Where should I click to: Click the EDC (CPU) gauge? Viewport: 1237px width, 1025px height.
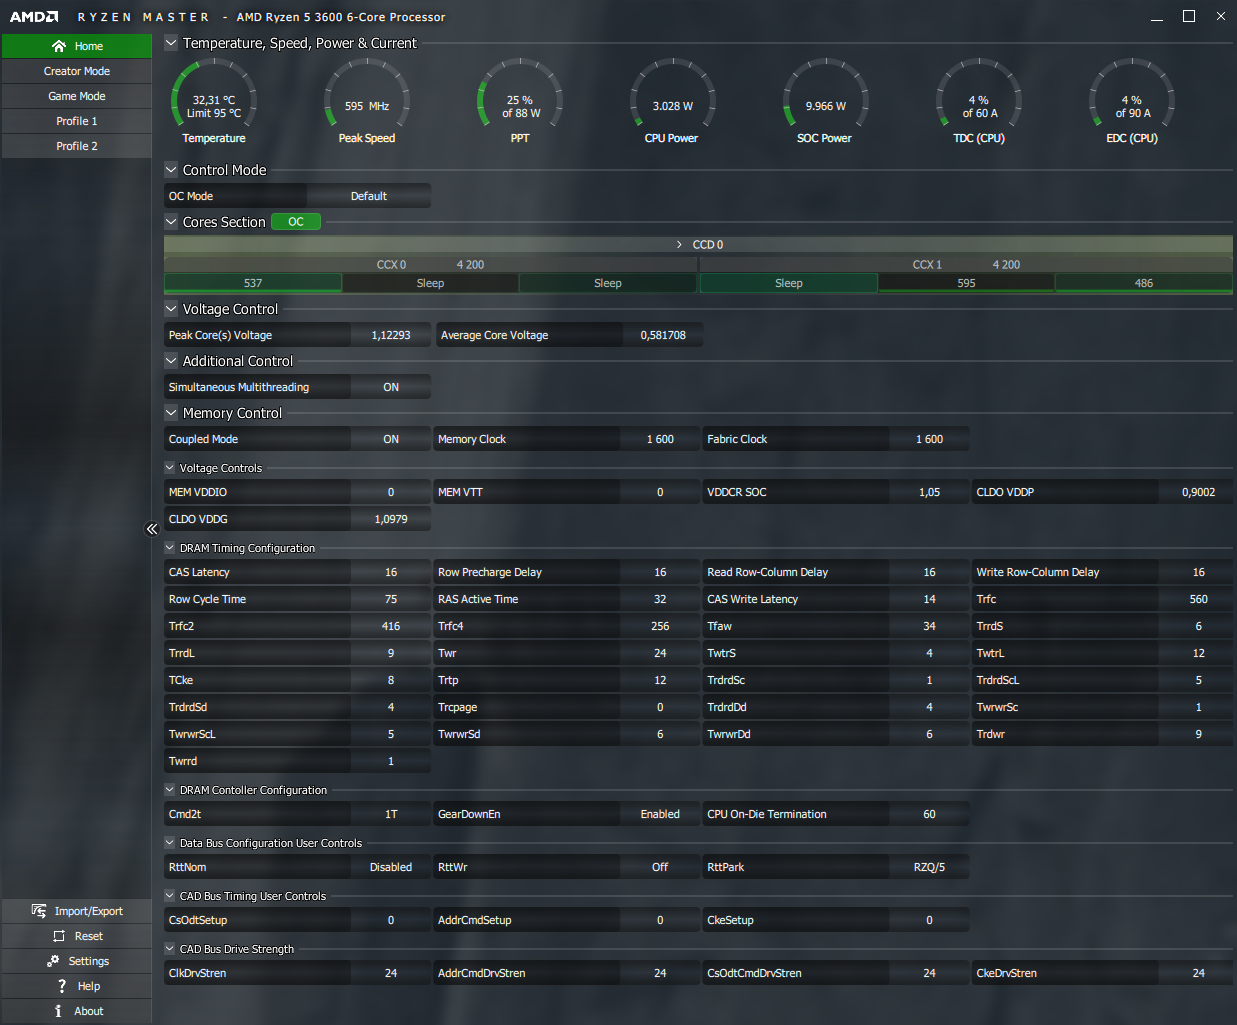point(1132,102)
